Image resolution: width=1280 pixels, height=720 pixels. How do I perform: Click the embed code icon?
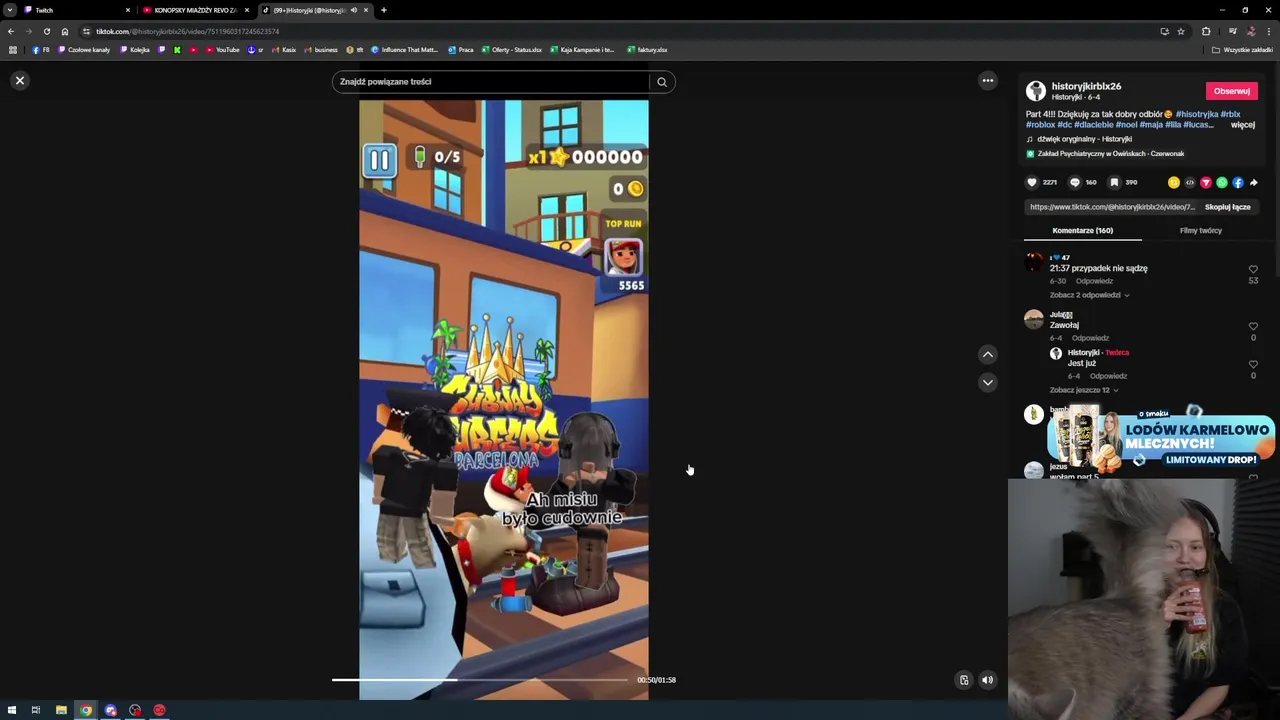pos(1189,183)
